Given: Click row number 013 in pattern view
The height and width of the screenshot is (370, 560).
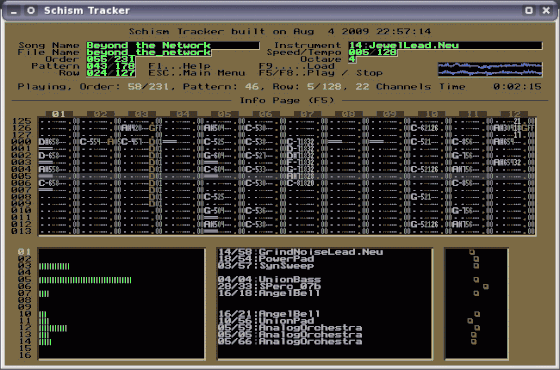Looking at the screenshot, I should point(22,231).
